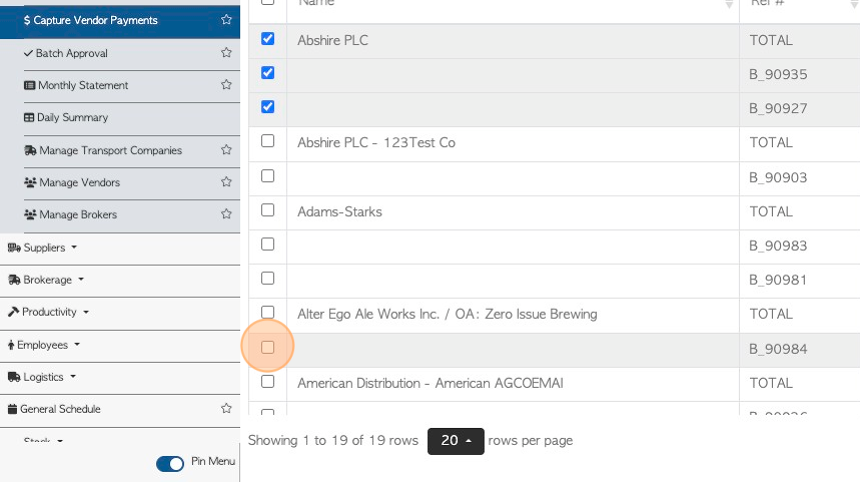The height and width of the screenshot is (482, 860).
Task: Check the Abshire PLC - 123Test Co row
Action: point(268,141)
